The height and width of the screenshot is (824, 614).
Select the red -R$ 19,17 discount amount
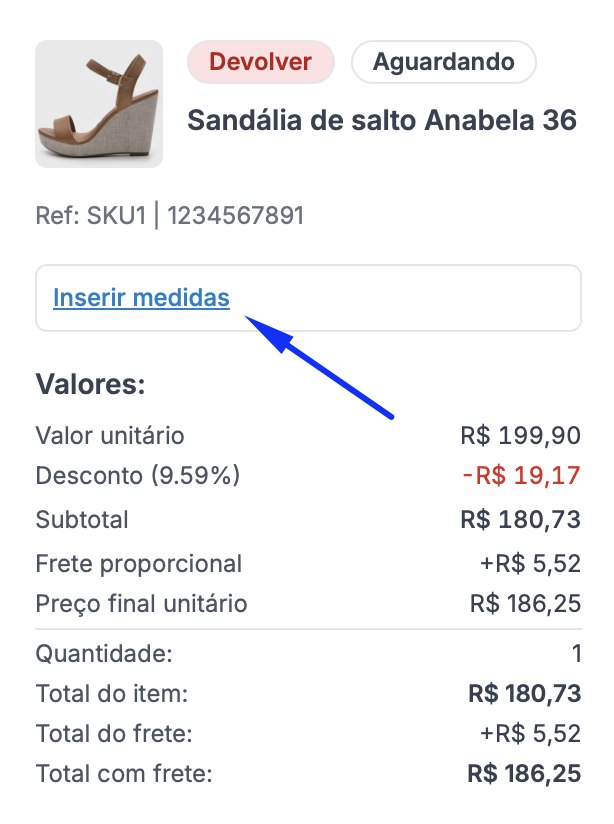pos(521,475)
